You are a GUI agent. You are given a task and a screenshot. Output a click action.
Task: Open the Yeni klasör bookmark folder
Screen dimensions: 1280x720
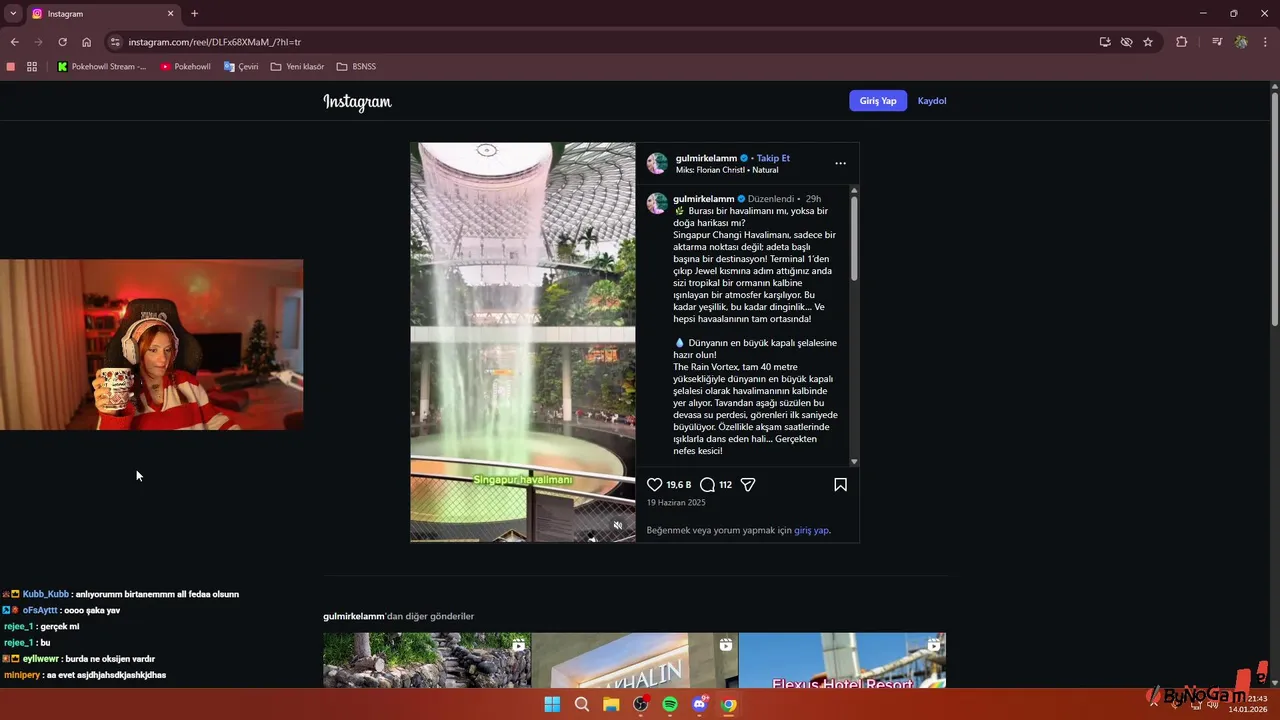click(297, 67)
